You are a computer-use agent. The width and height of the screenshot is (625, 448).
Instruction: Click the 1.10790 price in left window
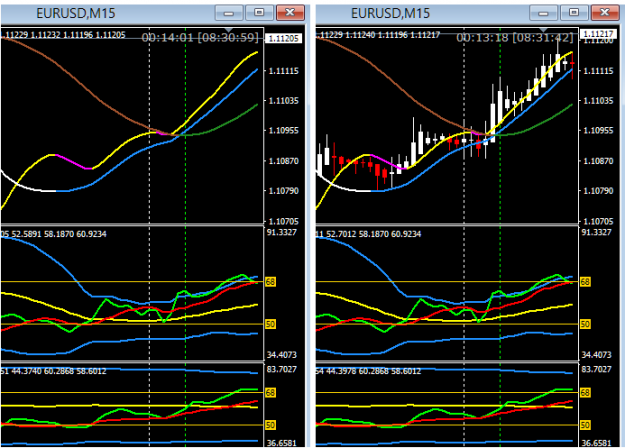(283, 191)
